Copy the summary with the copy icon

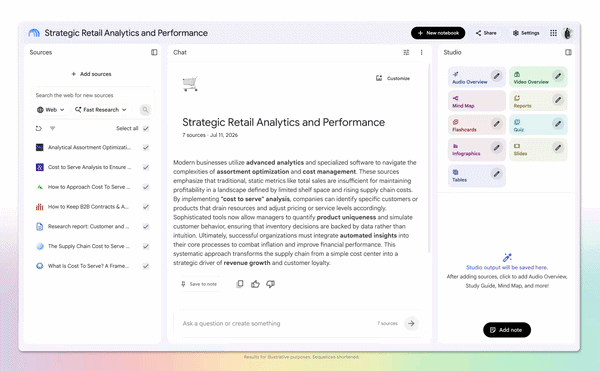(x=240, y=284)
